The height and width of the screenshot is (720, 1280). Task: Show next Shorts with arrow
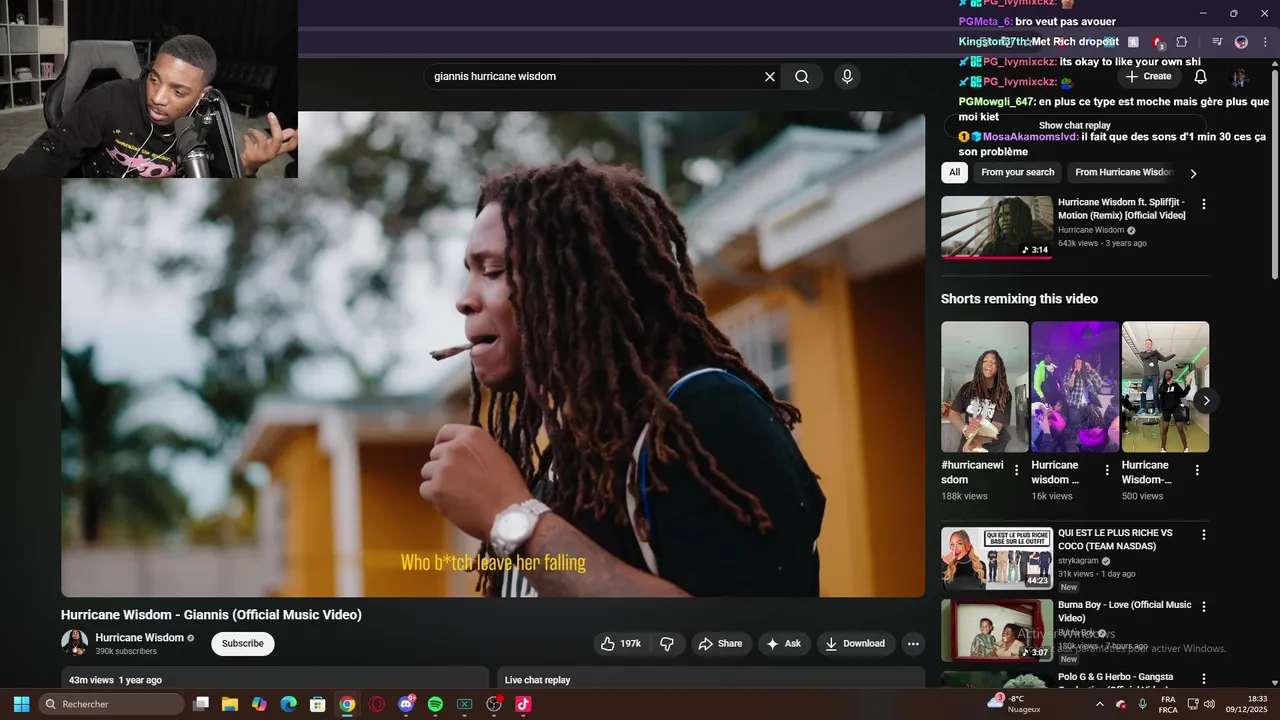click(x=1206, y=400)
